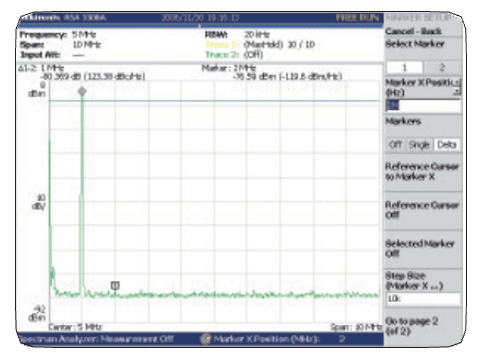The width and height of the screenshot is (484, 360).
Task: Select marker 2 in Select Marker
Action: click(442, 68)
